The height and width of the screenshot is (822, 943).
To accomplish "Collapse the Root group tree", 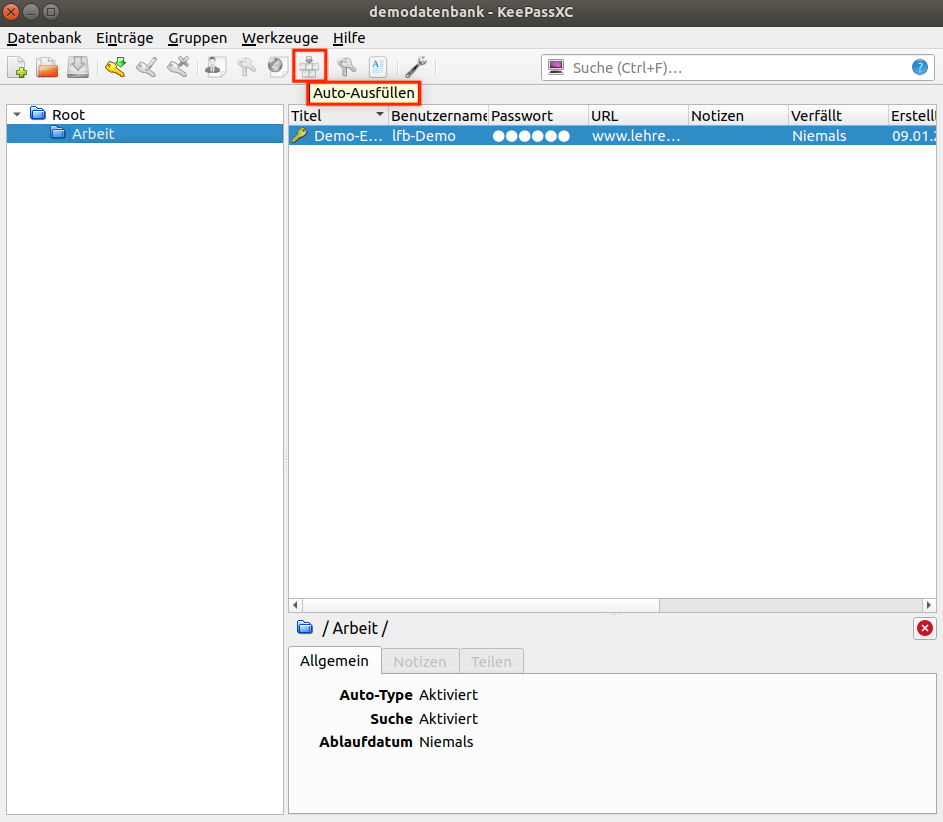I will (x=17, y=115).
